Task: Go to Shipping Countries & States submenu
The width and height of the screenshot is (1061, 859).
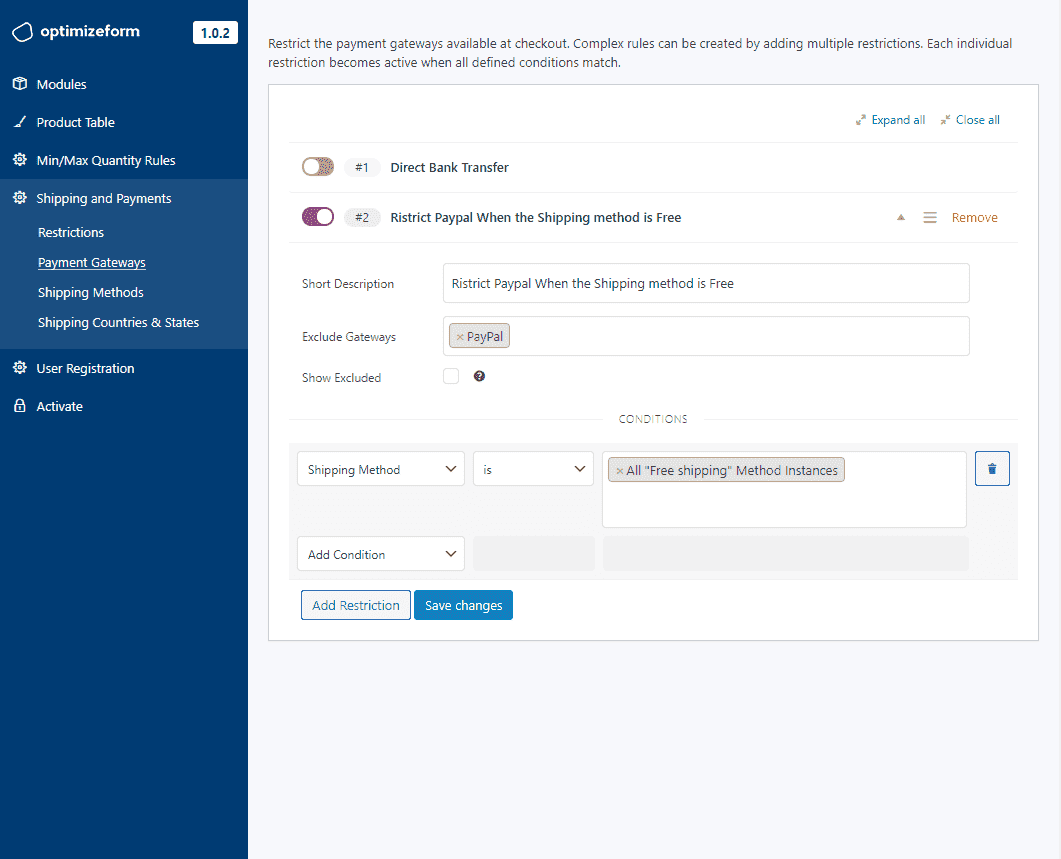Action: [118, 322]
